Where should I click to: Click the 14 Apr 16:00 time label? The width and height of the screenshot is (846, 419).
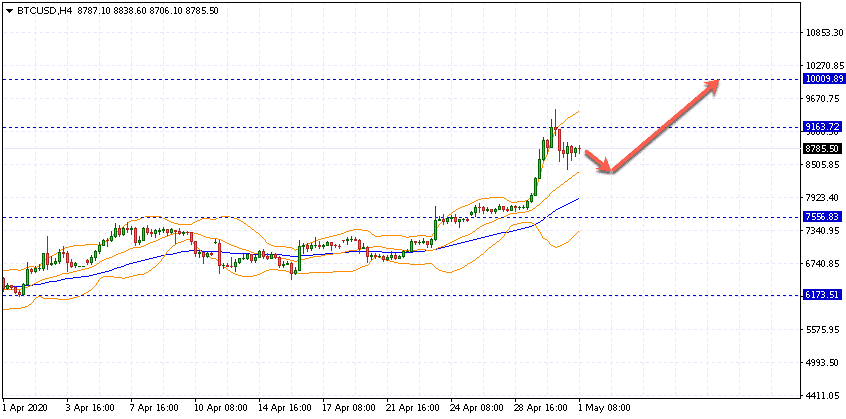(285, 408)
